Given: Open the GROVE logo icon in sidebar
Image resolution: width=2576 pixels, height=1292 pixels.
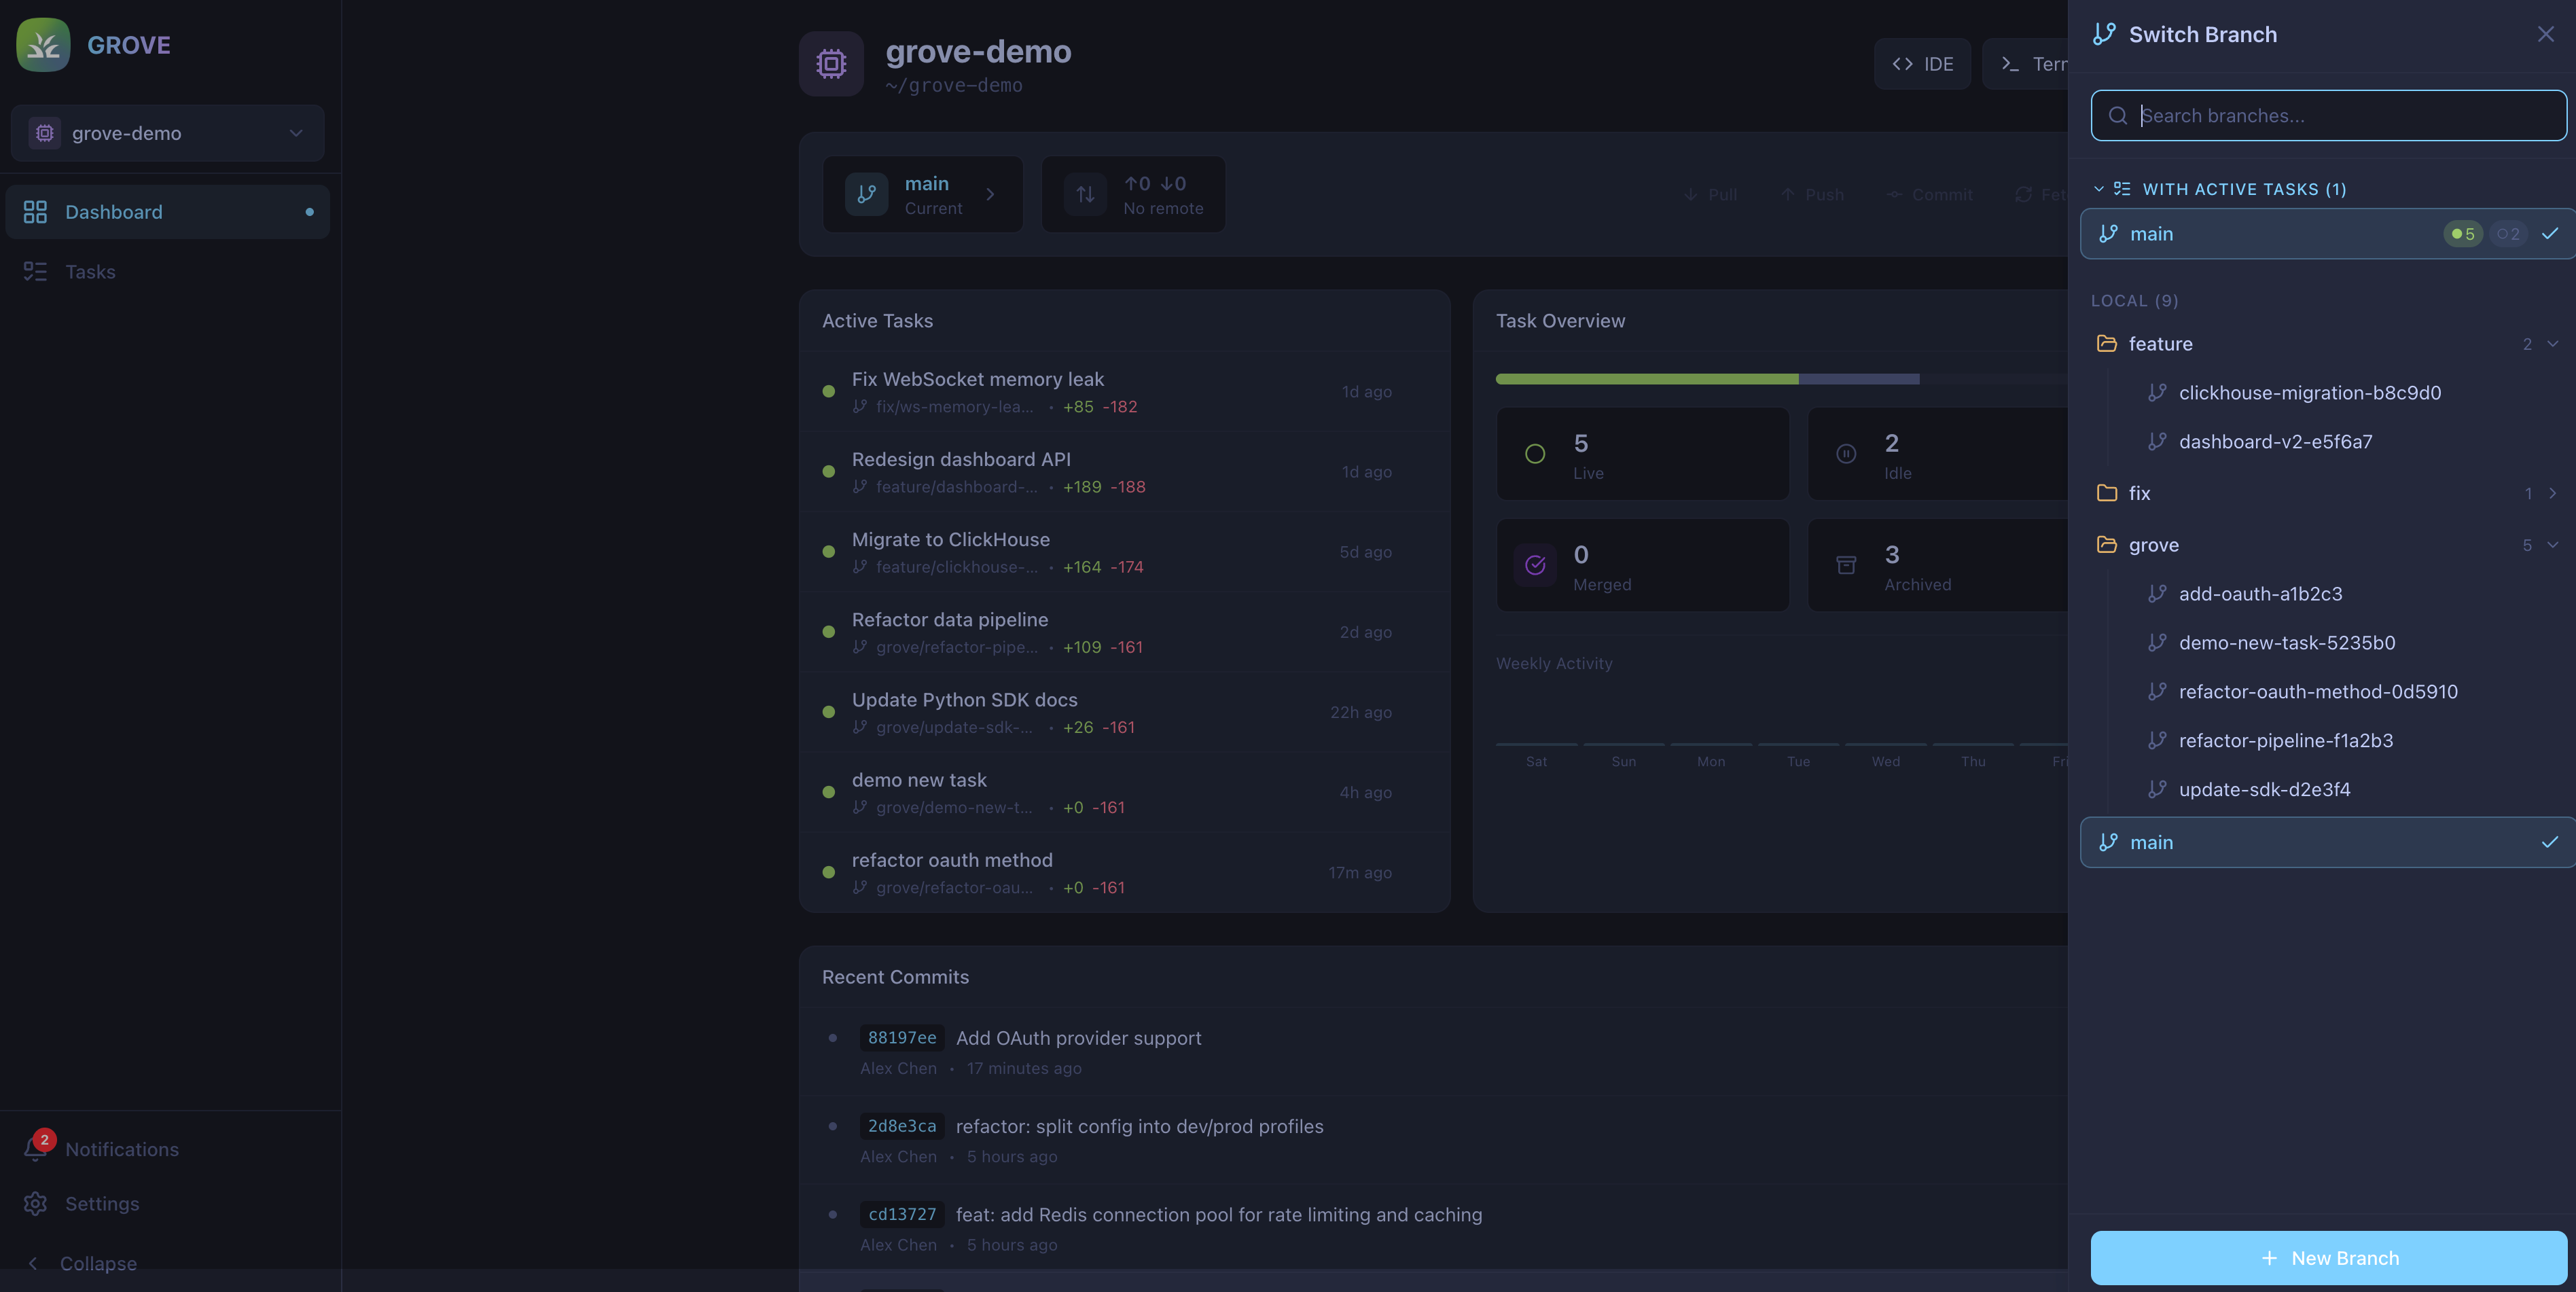Looking at the screenshot, I should (x=42, y=44).
